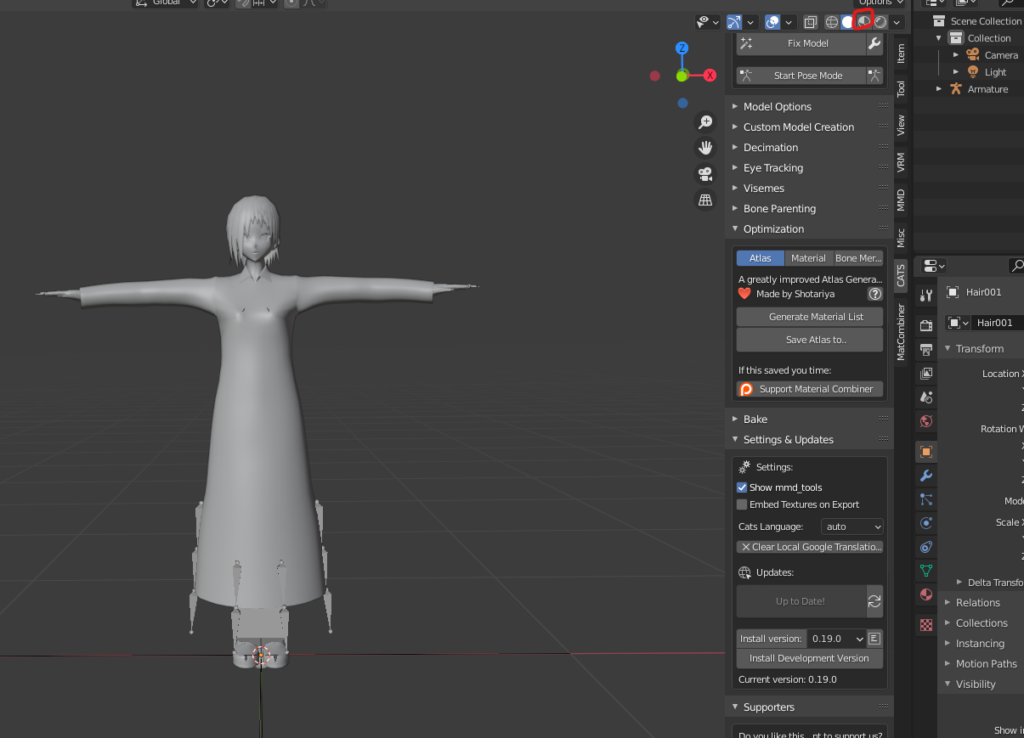The height and width of the screenshot is (738, 1024).
Task: Click the Fix Model magic wand button
Action: tap(801, 43)
